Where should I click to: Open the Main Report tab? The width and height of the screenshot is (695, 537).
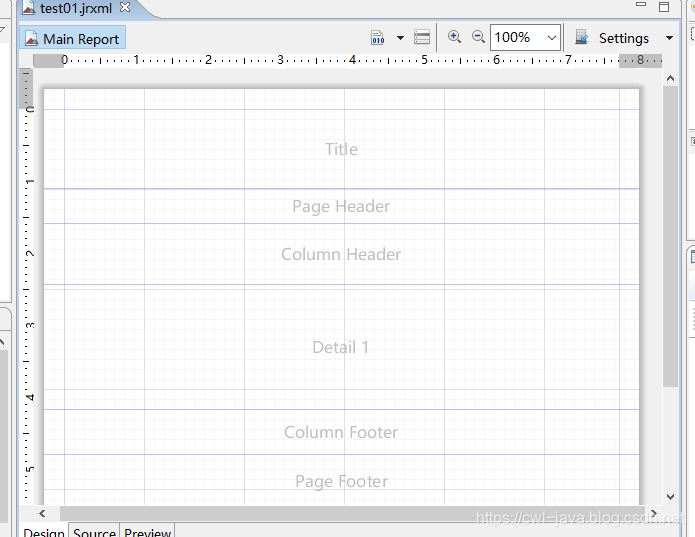(73, 38)
